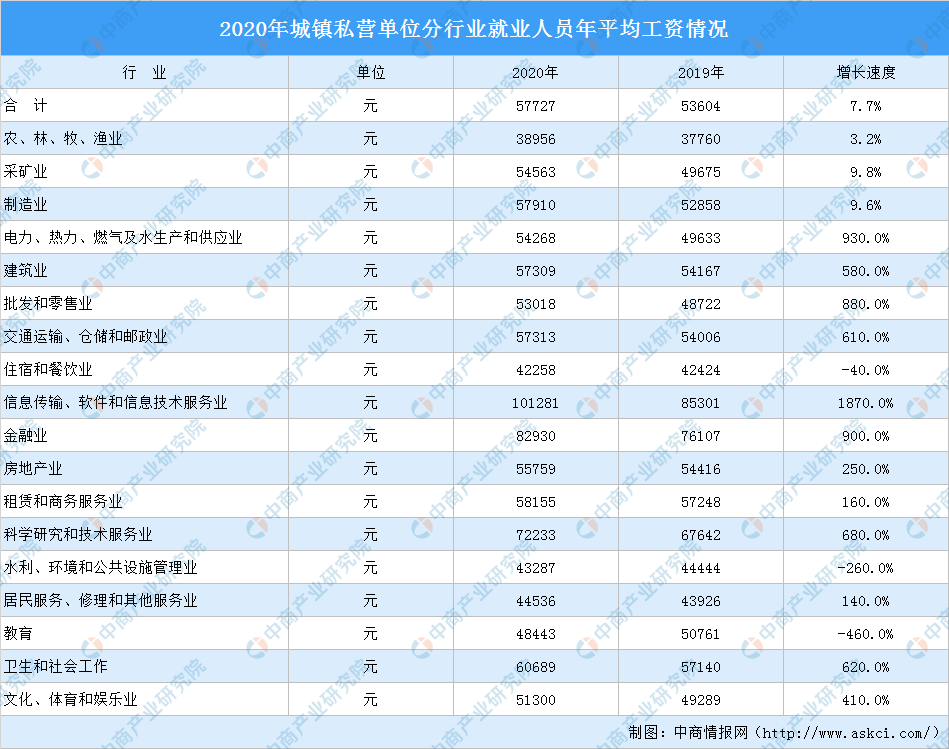Click the 2019 value 57248
This screenshot has height=749, width=949.
701,502
